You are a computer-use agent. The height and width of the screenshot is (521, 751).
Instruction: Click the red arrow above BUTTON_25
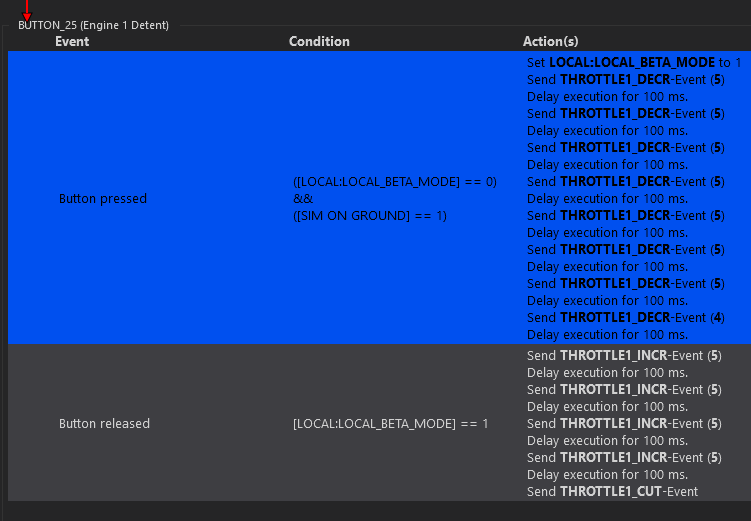[26, 9]
